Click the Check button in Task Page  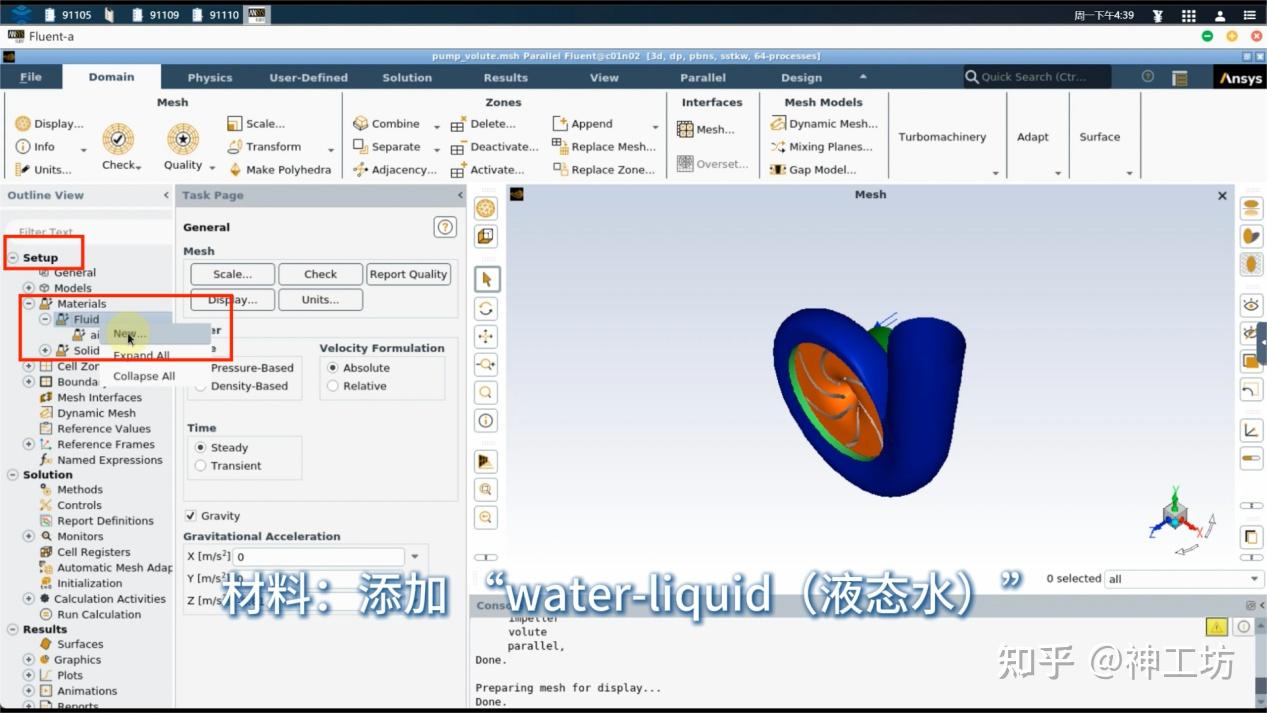point(321,274)
